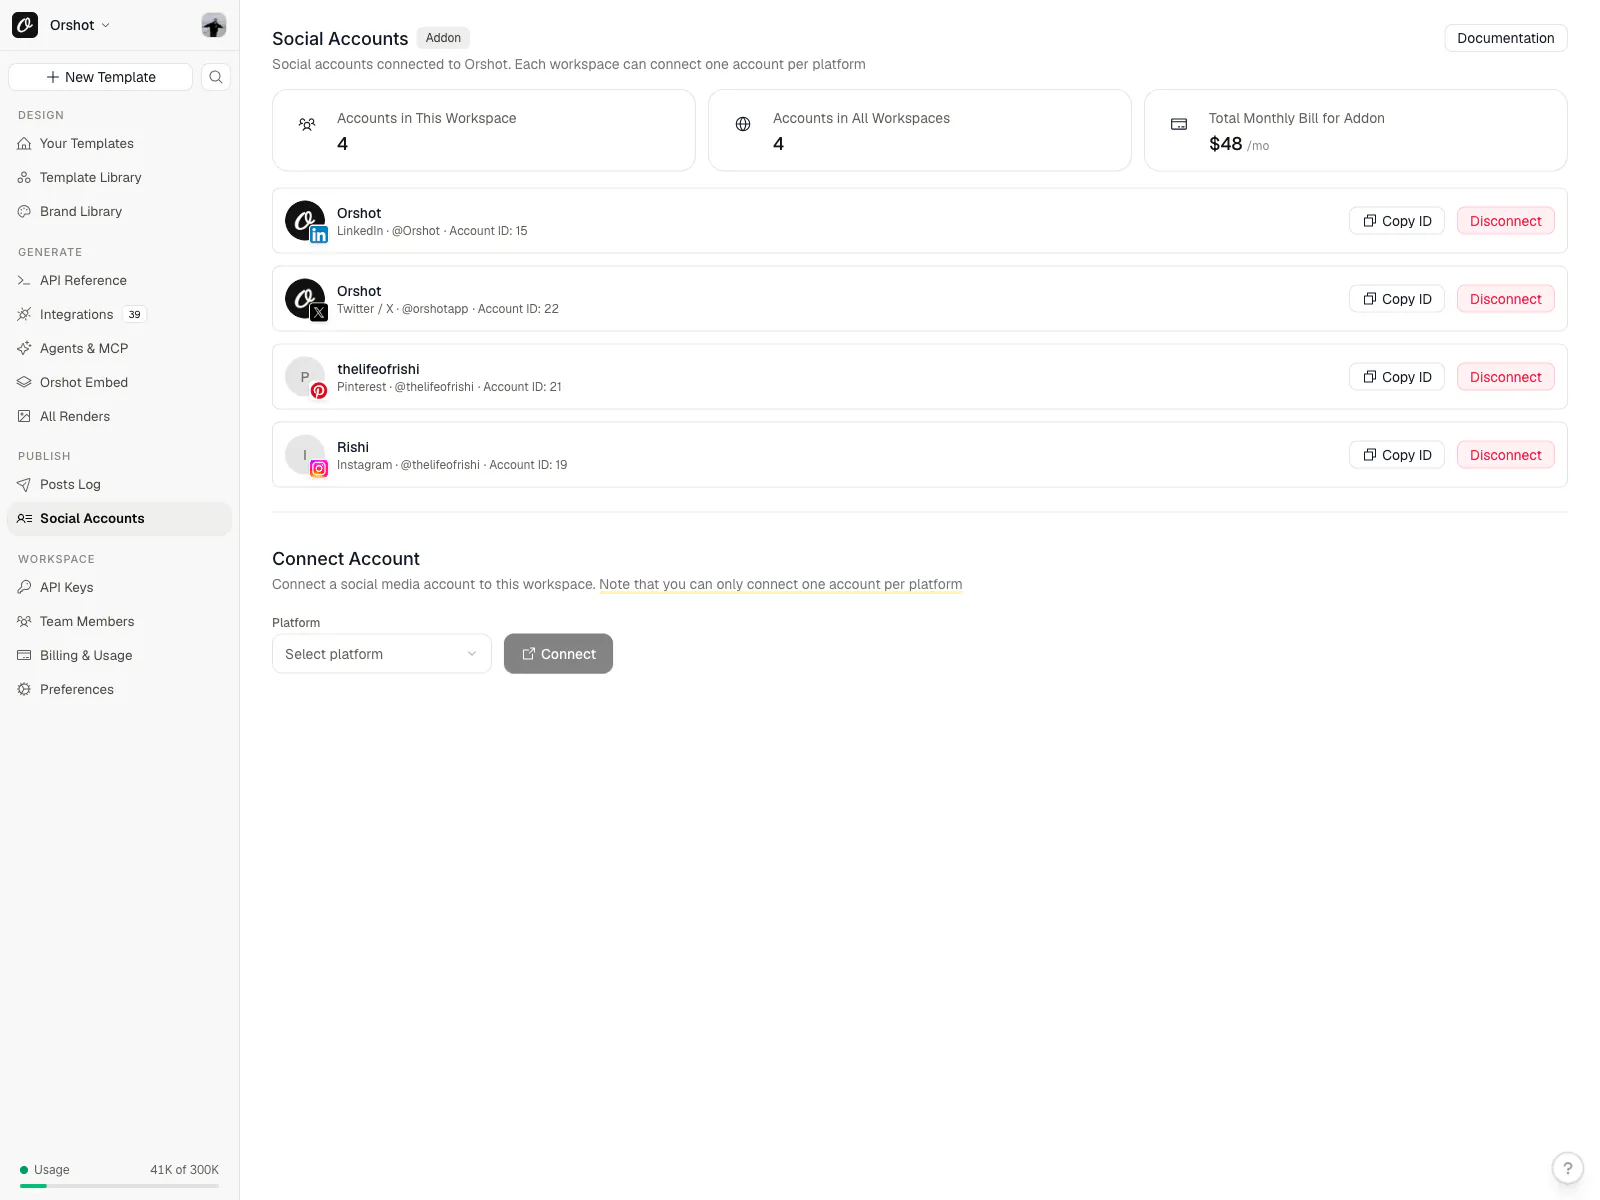
Task: Open the sidebar search icon
Action: [x=216, y=77]
